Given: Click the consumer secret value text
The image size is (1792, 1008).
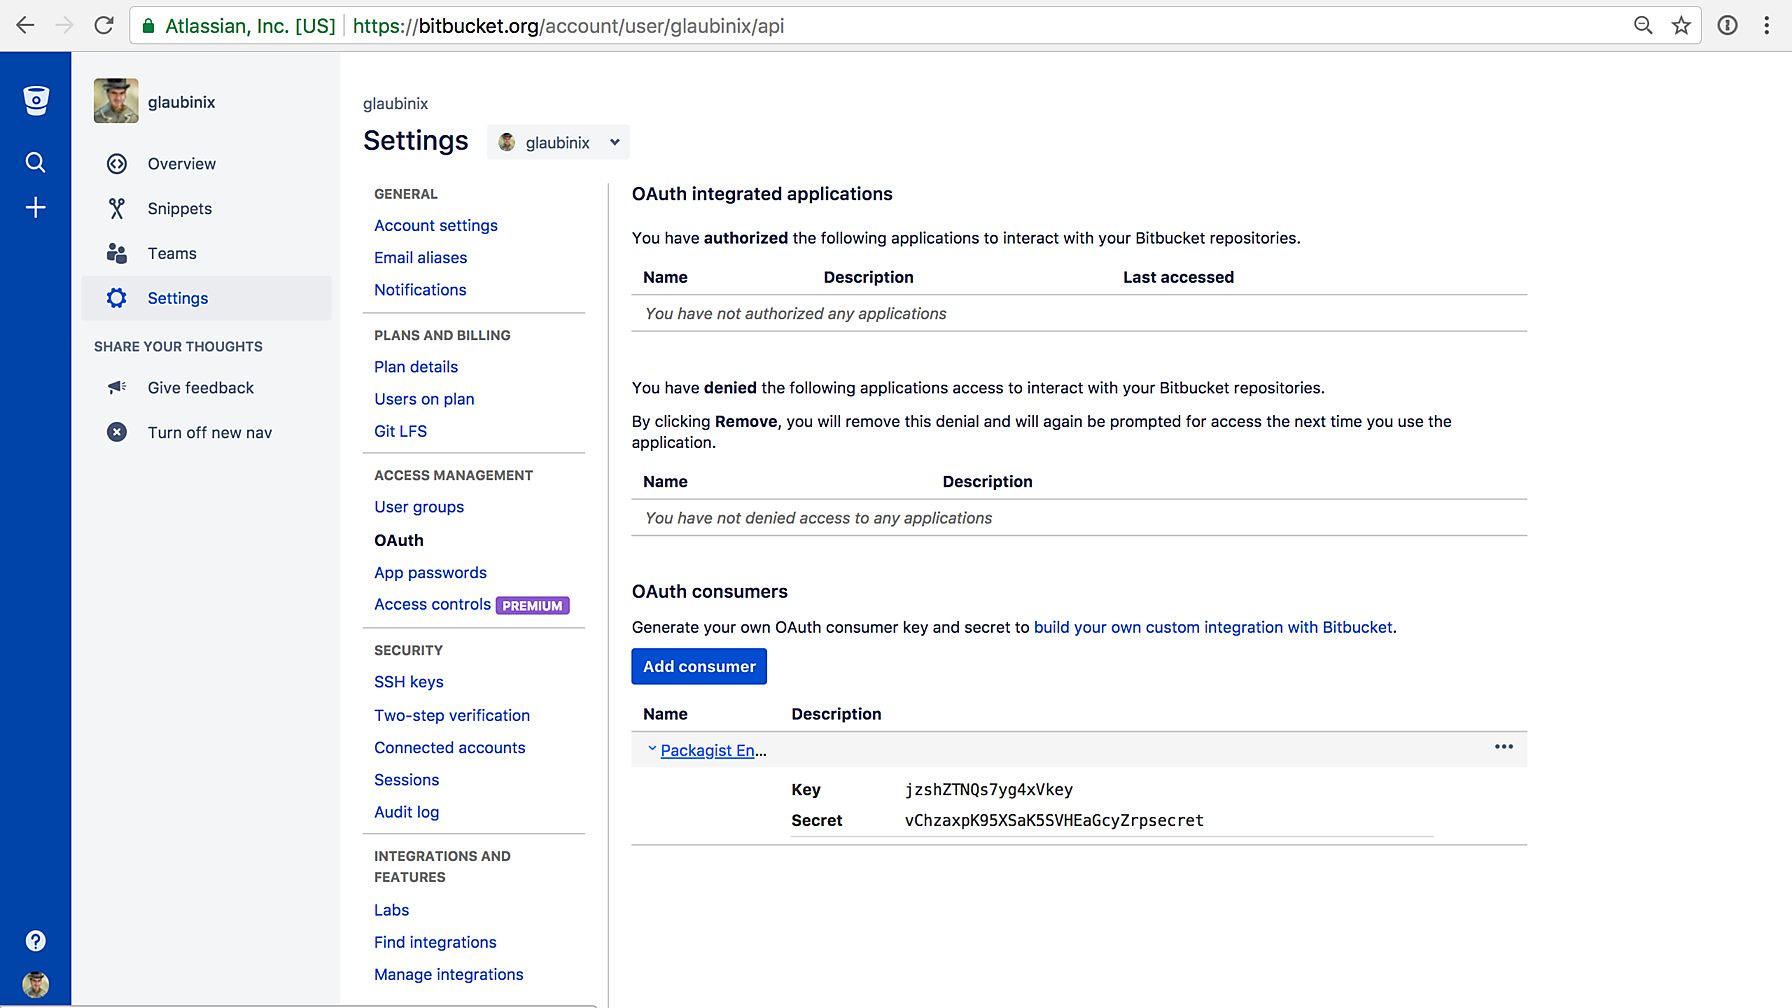Looking at the screenshot, I should [x=1054, y=821].
